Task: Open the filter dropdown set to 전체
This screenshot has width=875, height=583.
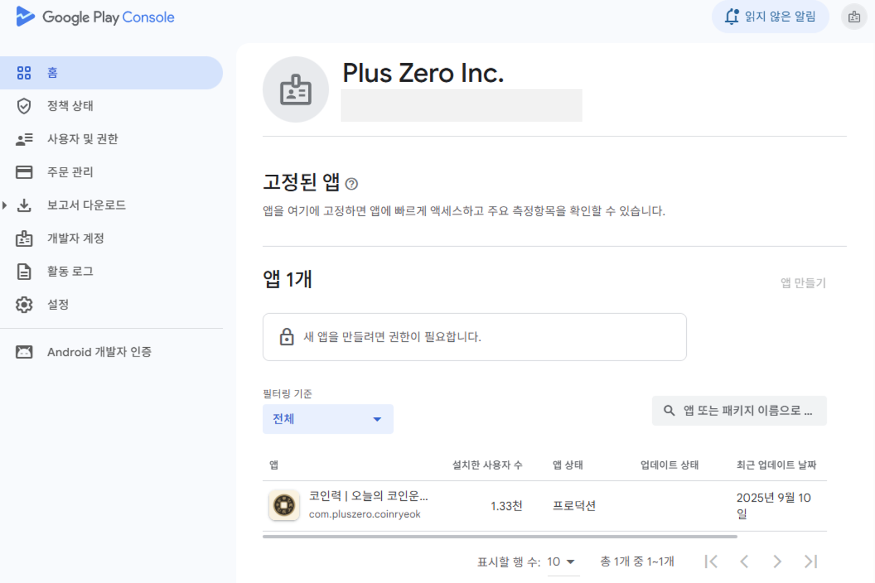Action: 328,419
